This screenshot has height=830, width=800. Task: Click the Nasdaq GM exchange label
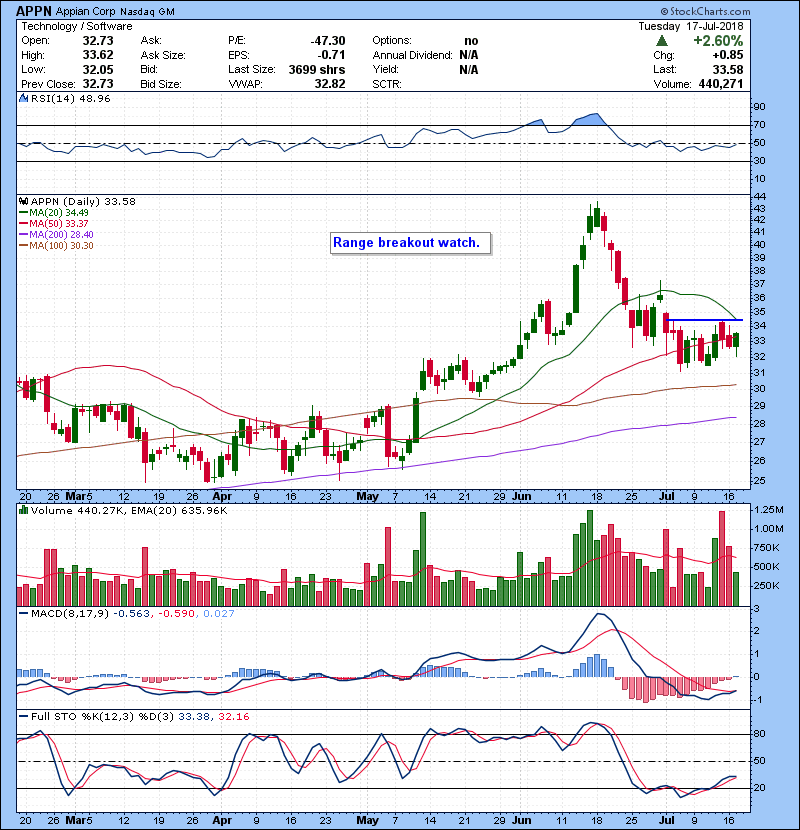(147, 12)
